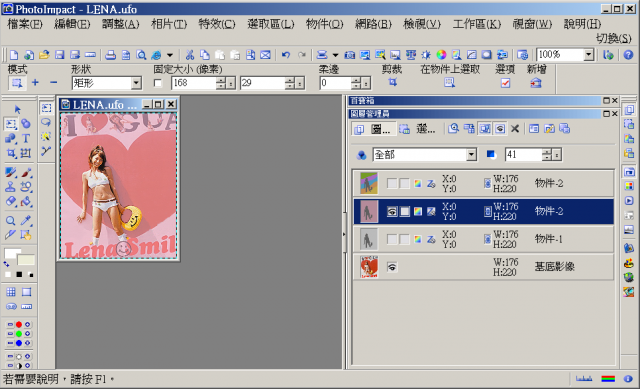Print with the printer icon
This screenshot has height=389, width=640.
click(111, 55)
